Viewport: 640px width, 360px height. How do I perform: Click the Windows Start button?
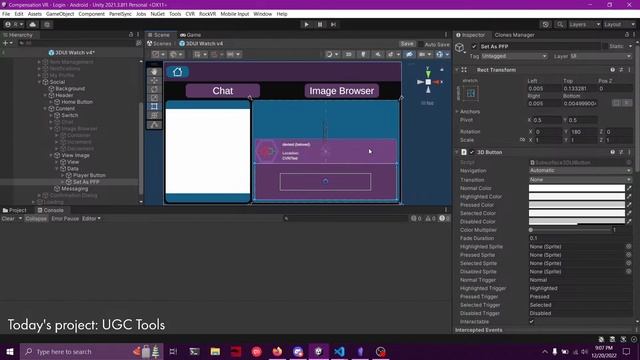coord(10,351)
